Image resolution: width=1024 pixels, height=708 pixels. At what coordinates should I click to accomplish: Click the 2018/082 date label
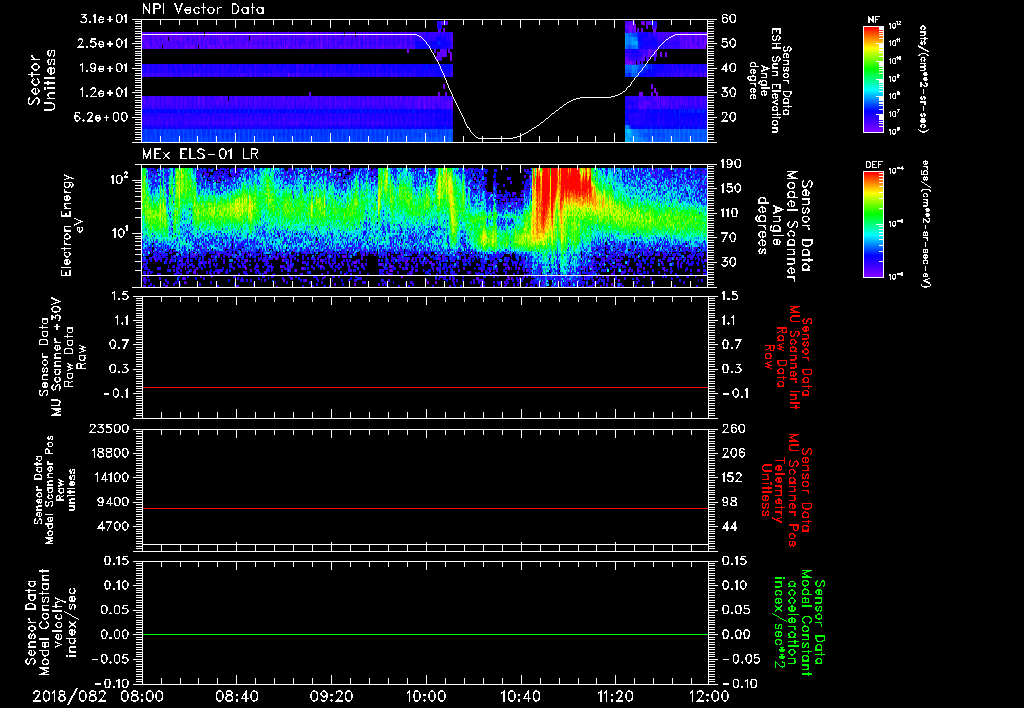[x=69, y=697]
